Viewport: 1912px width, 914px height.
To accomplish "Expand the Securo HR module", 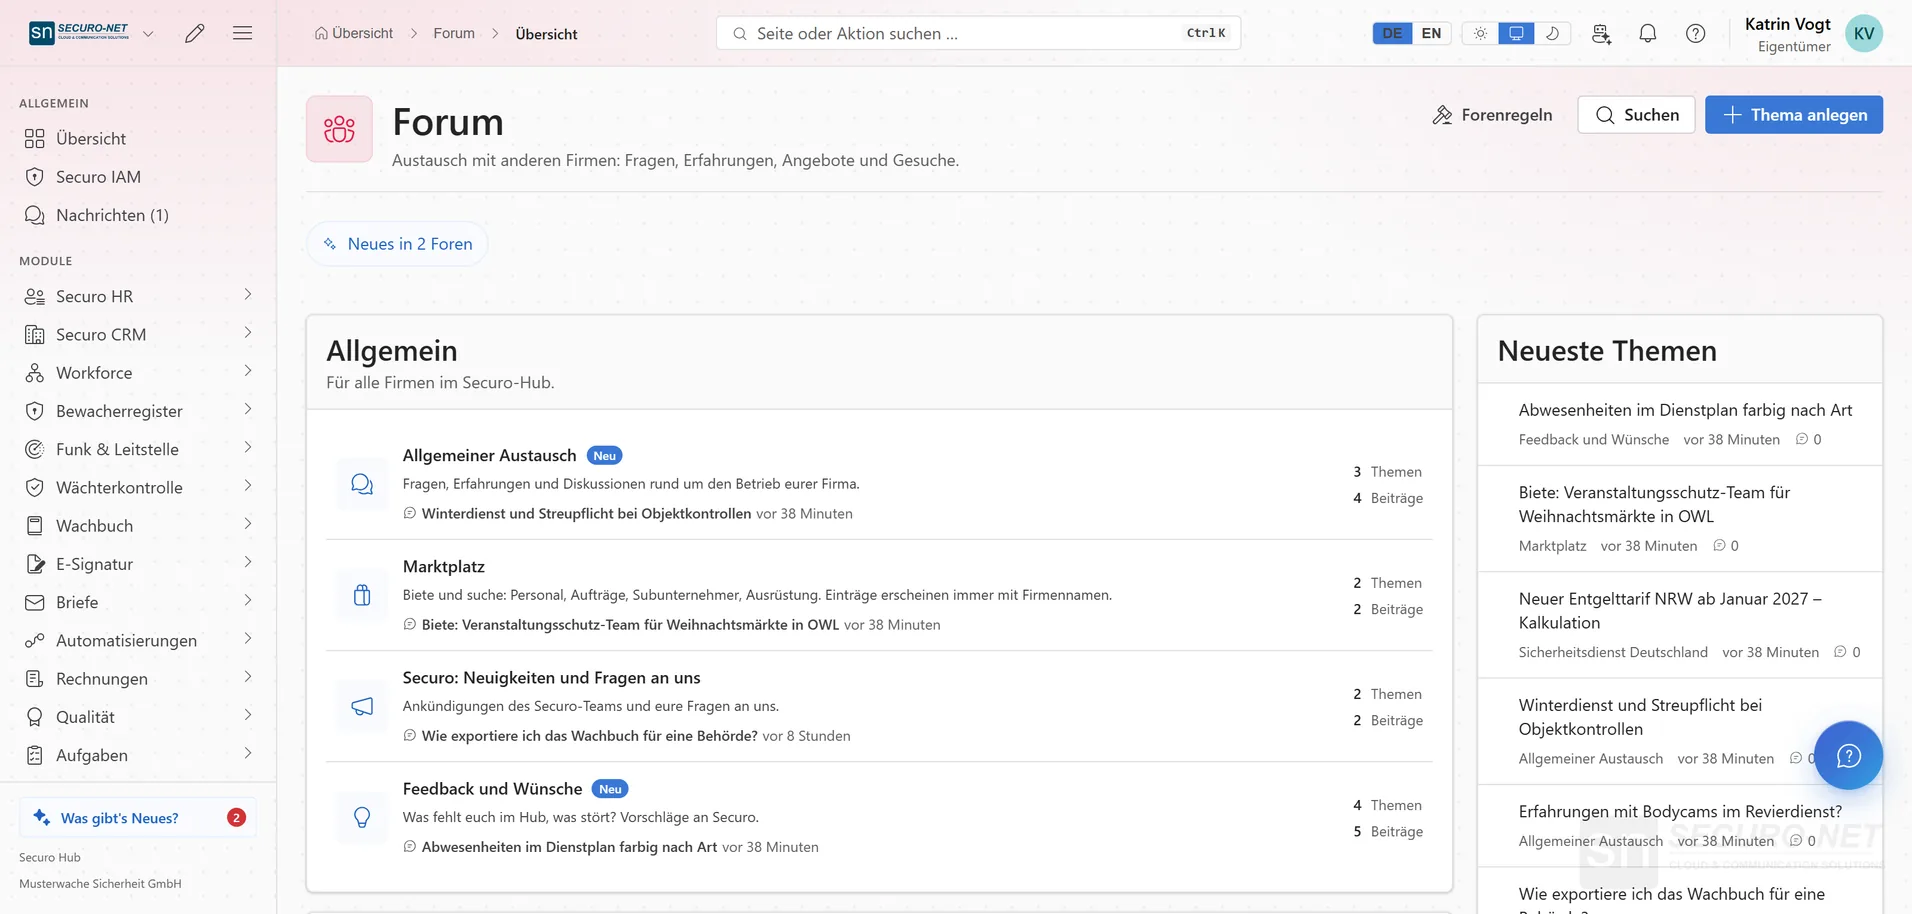I will click(247, 295).
